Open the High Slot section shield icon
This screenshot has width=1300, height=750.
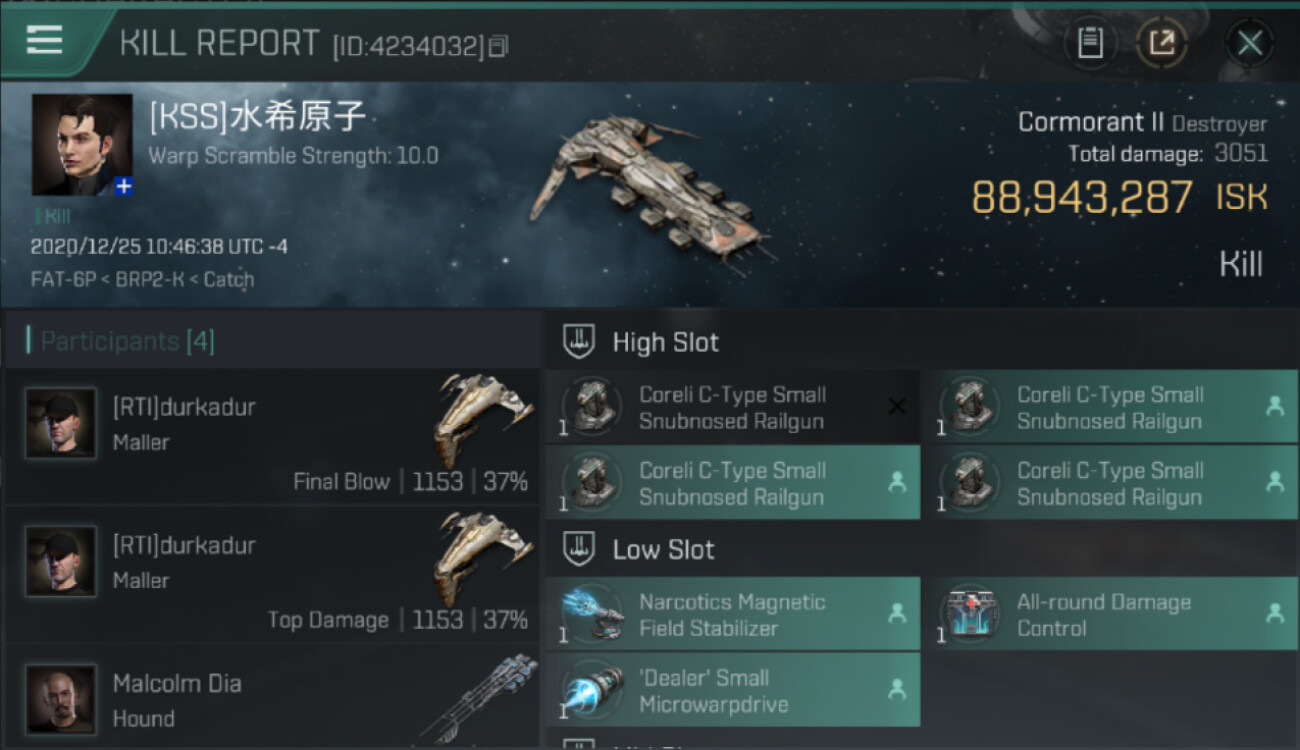tap(577, 342)
